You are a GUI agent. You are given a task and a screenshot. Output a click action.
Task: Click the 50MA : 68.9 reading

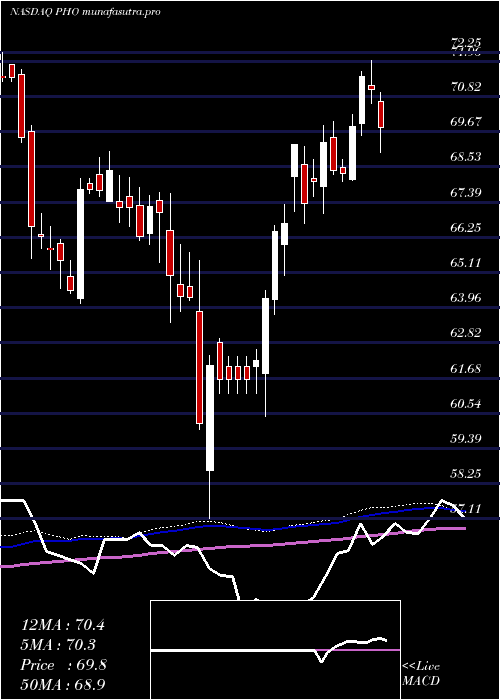63,684
